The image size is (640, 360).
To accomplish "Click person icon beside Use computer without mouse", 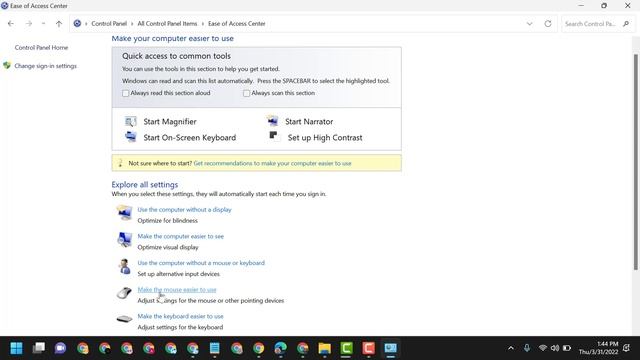I will [124, 267].
